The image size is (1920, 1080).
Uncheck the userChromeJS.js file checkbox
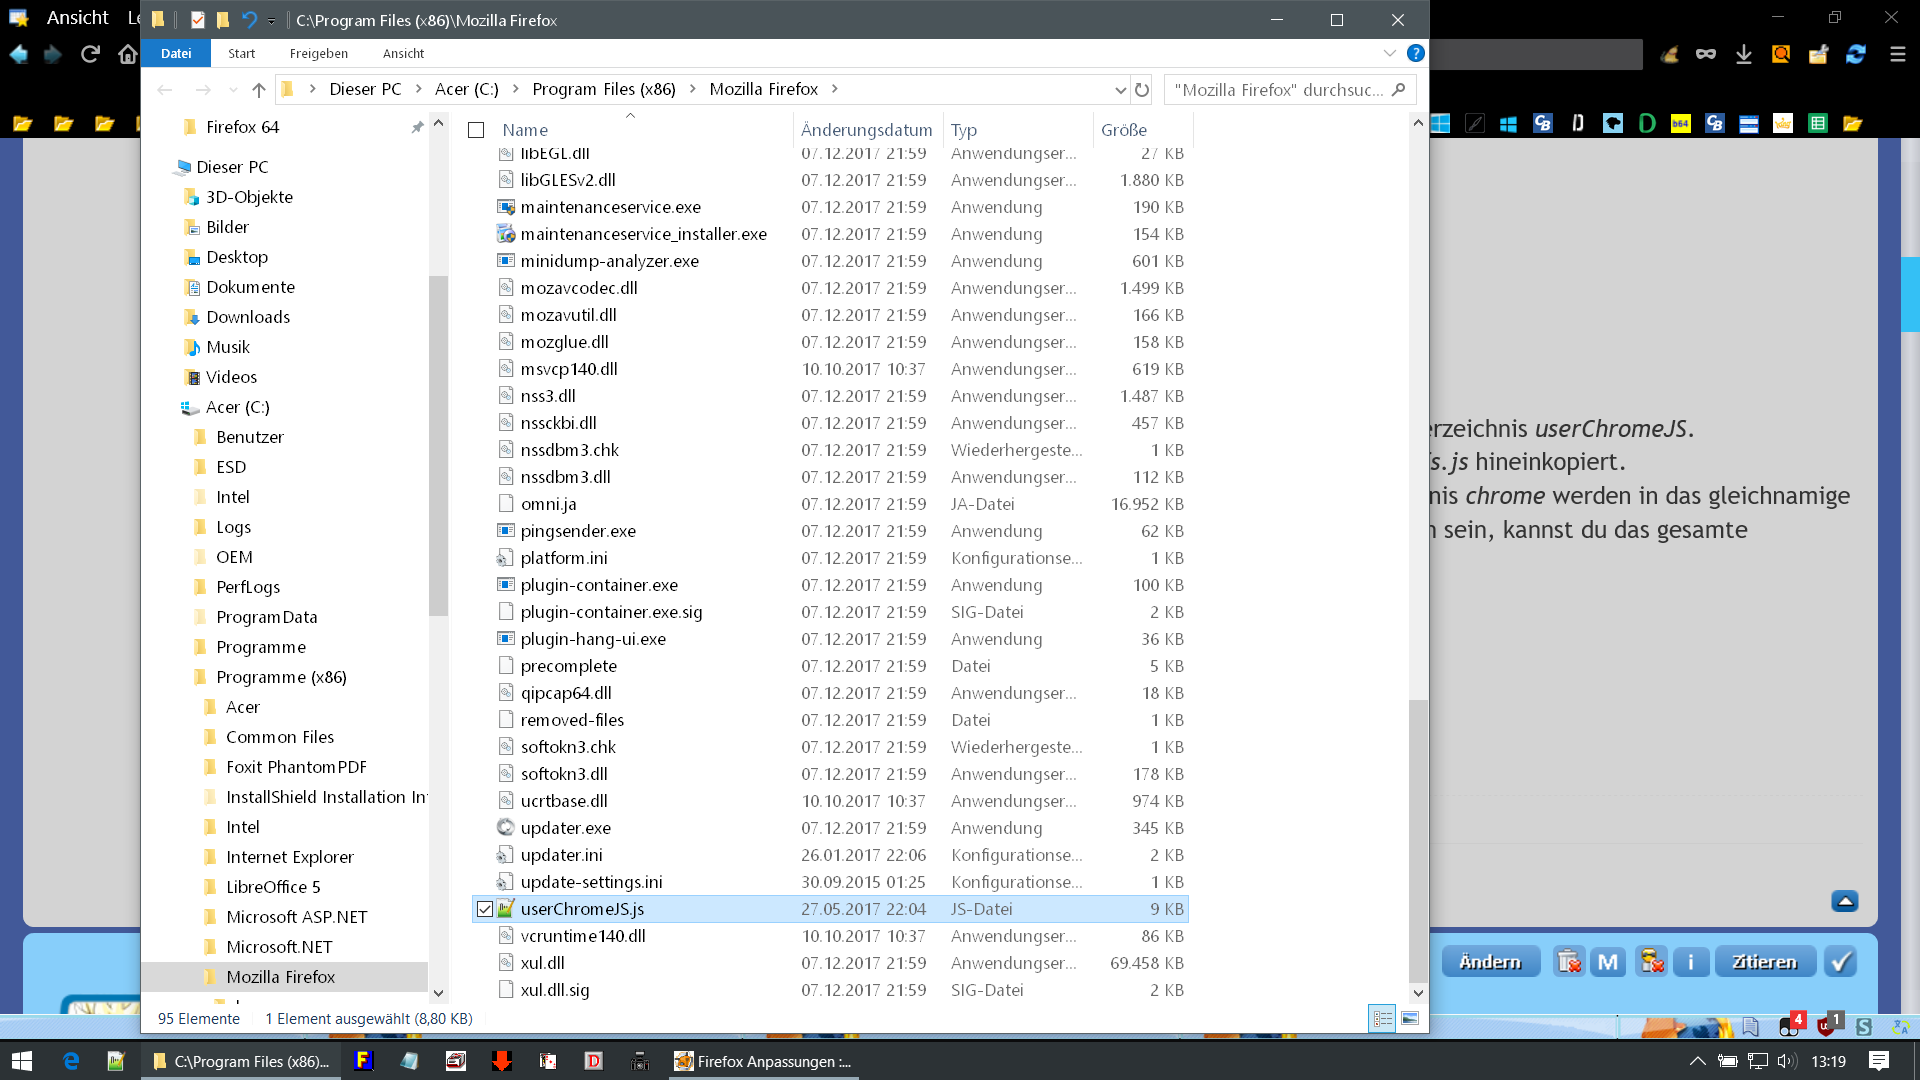click(485, 909)
